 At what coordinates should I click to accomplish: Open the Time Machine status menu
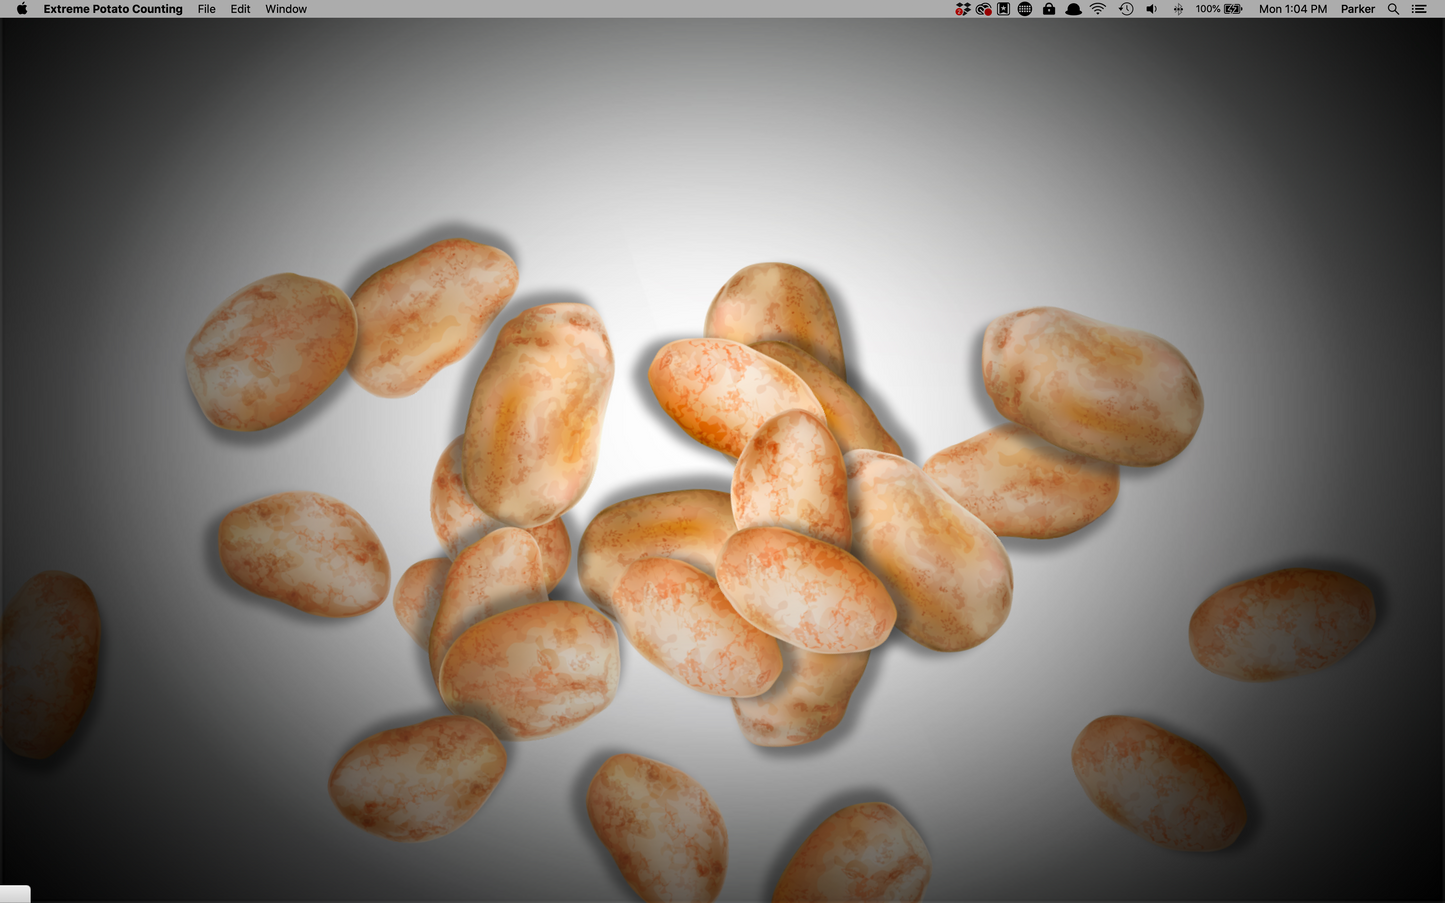1126,9
